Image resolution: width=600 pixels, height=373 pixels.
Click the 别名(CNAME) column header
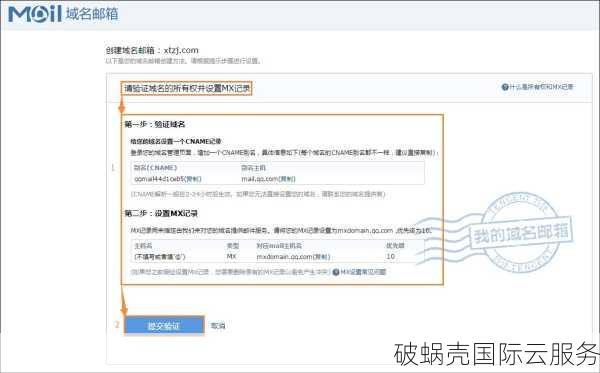click(x=155, y=168)
